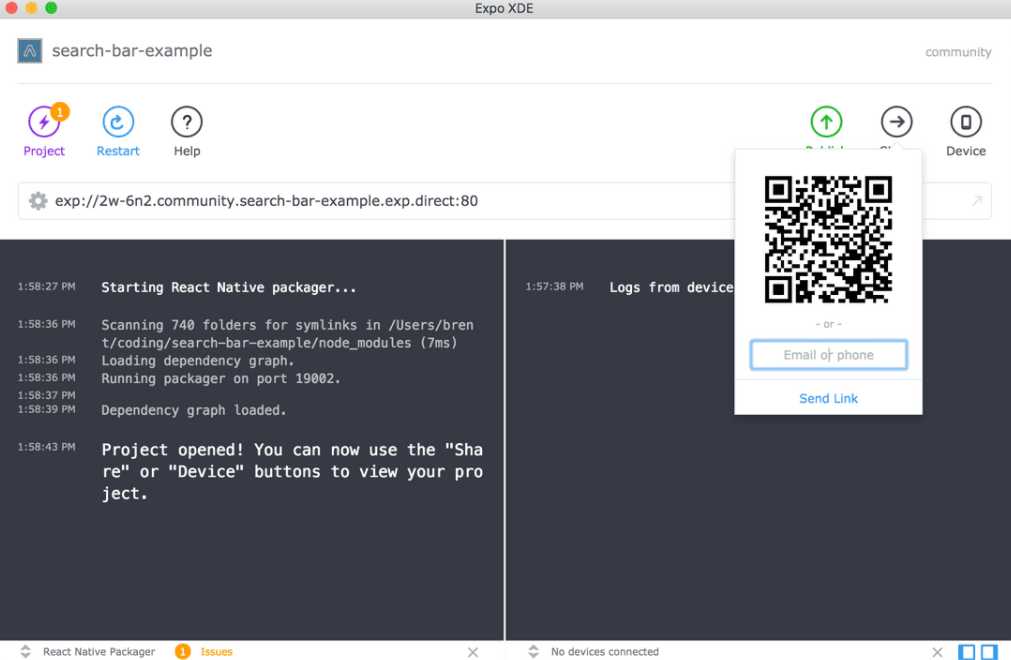Click the search-bar-example project title

click(x=132, y=51)
